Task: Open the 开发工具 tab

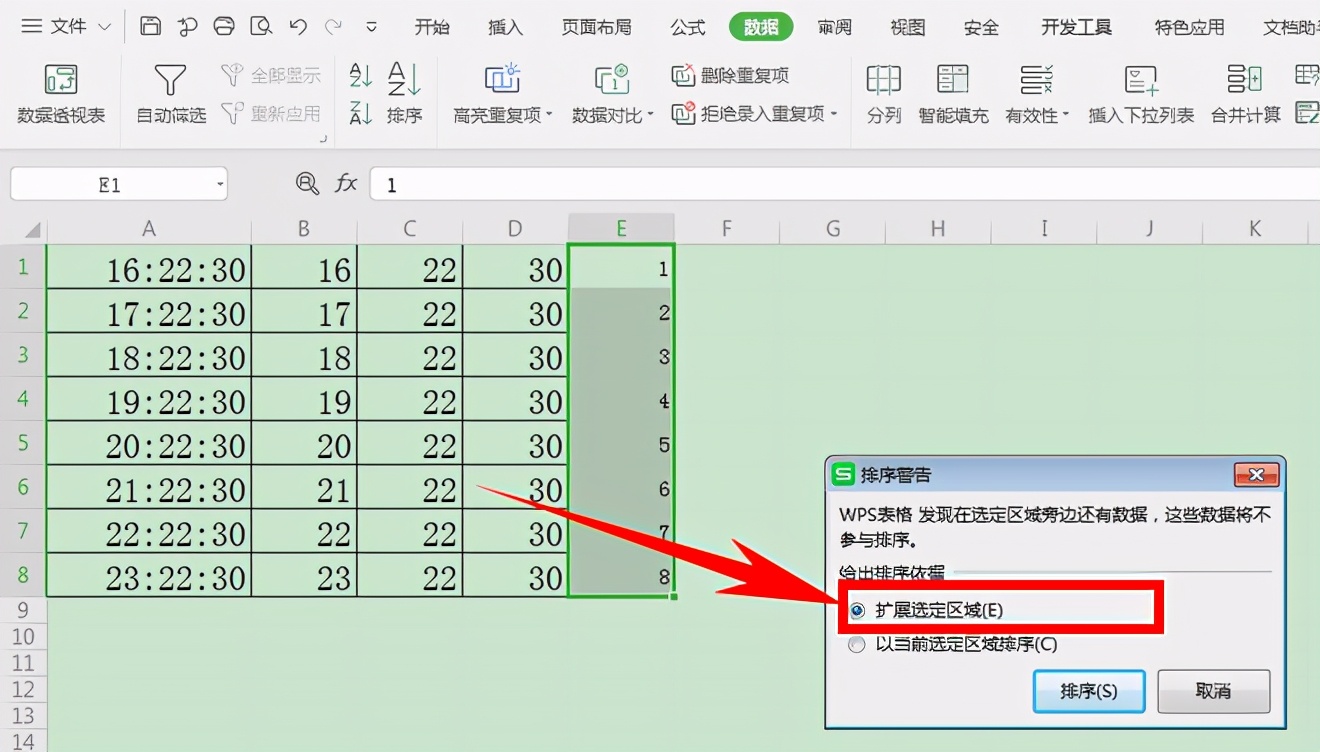Action: (x=1076, y=27)
